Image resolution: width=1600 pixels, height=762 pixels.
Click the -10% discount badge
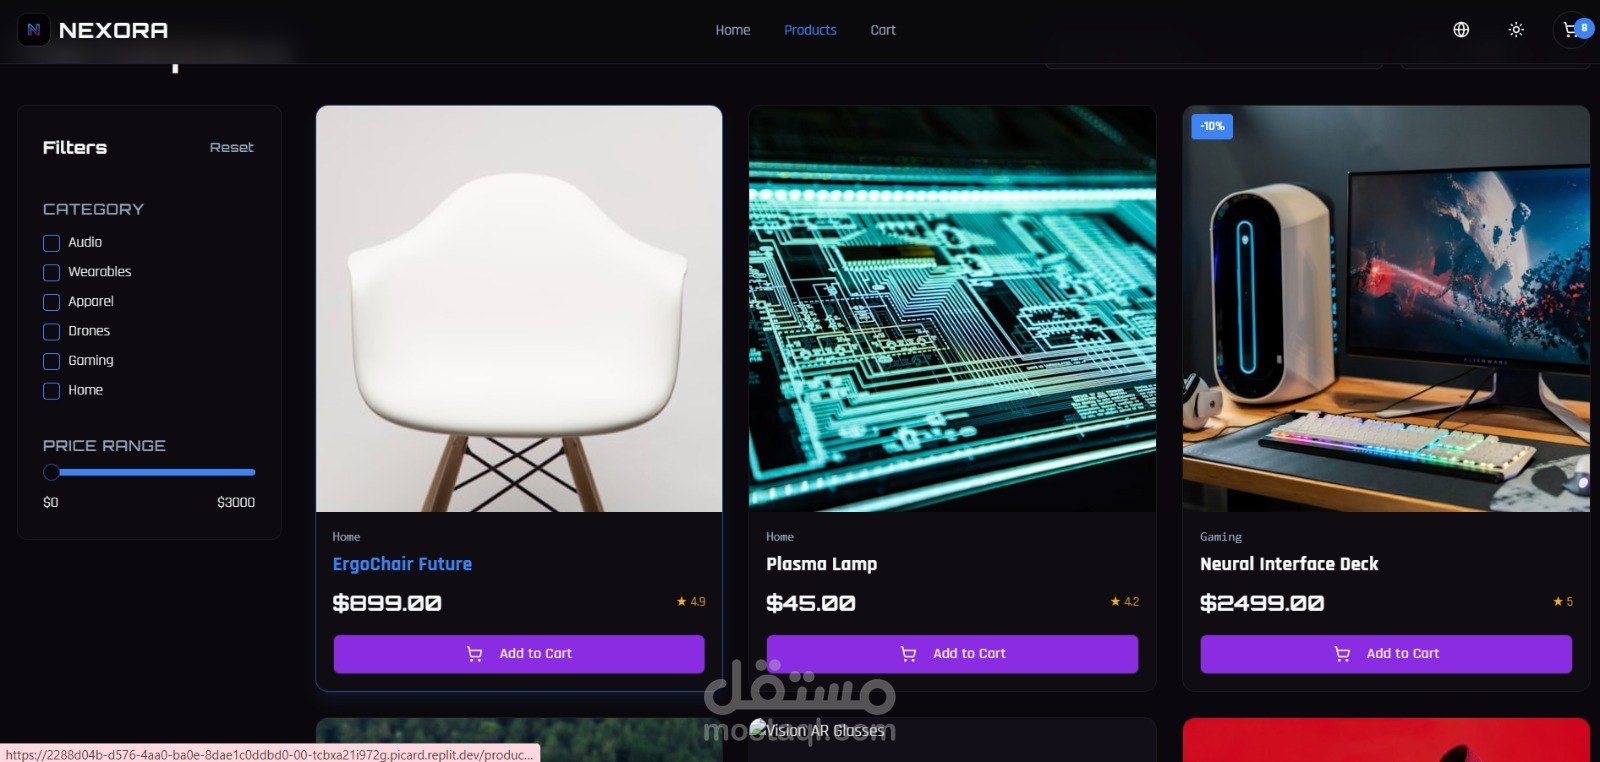[x=1212, y=126]
